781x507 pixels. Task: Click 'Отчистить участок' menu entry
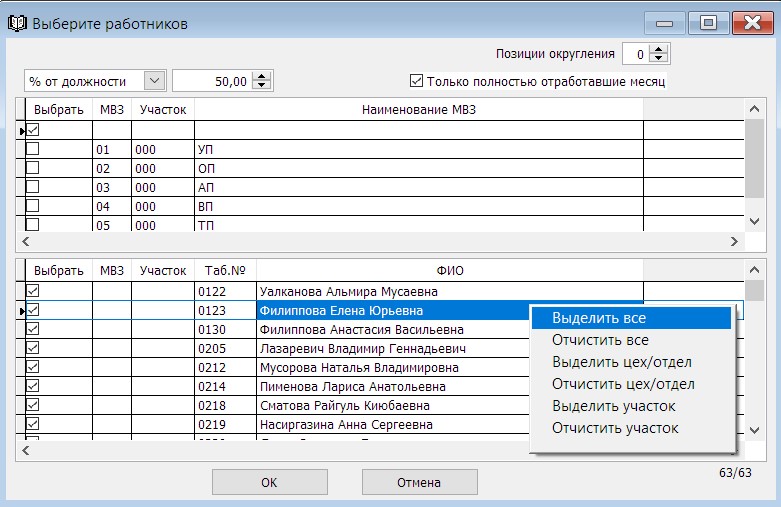[614, 428]
